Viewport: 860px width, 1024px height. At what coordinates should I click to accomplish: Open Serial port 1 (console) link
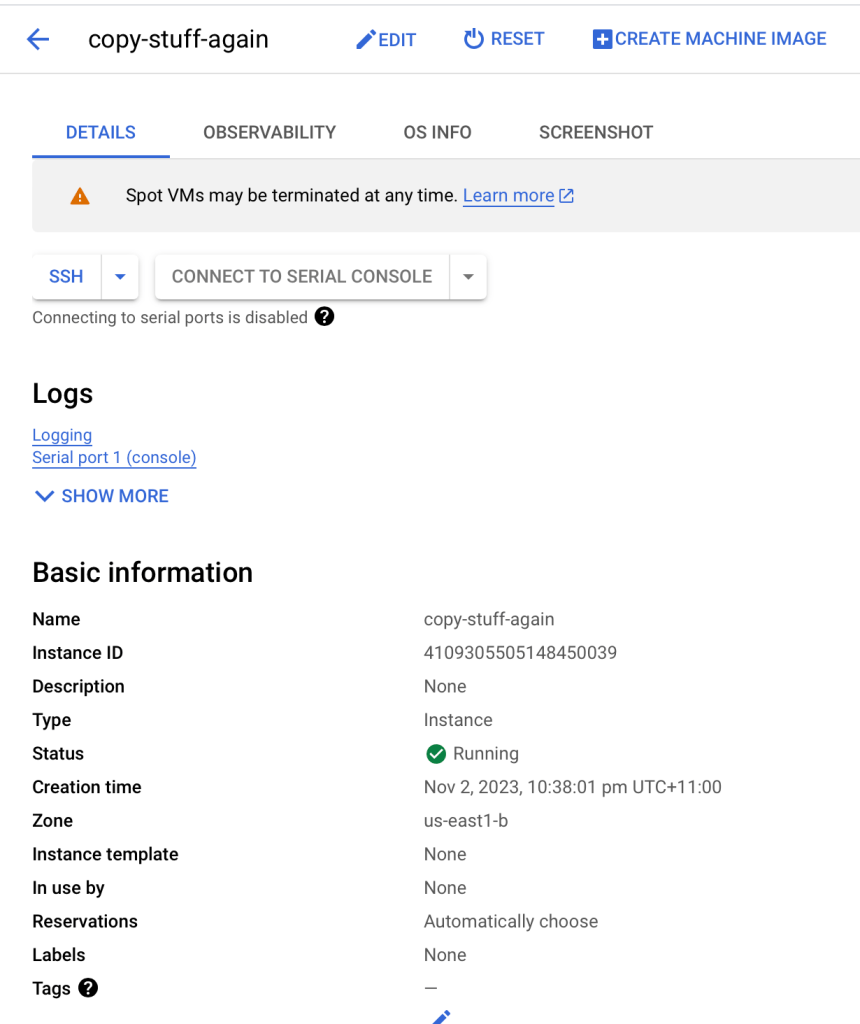click(x=114, y=458)
